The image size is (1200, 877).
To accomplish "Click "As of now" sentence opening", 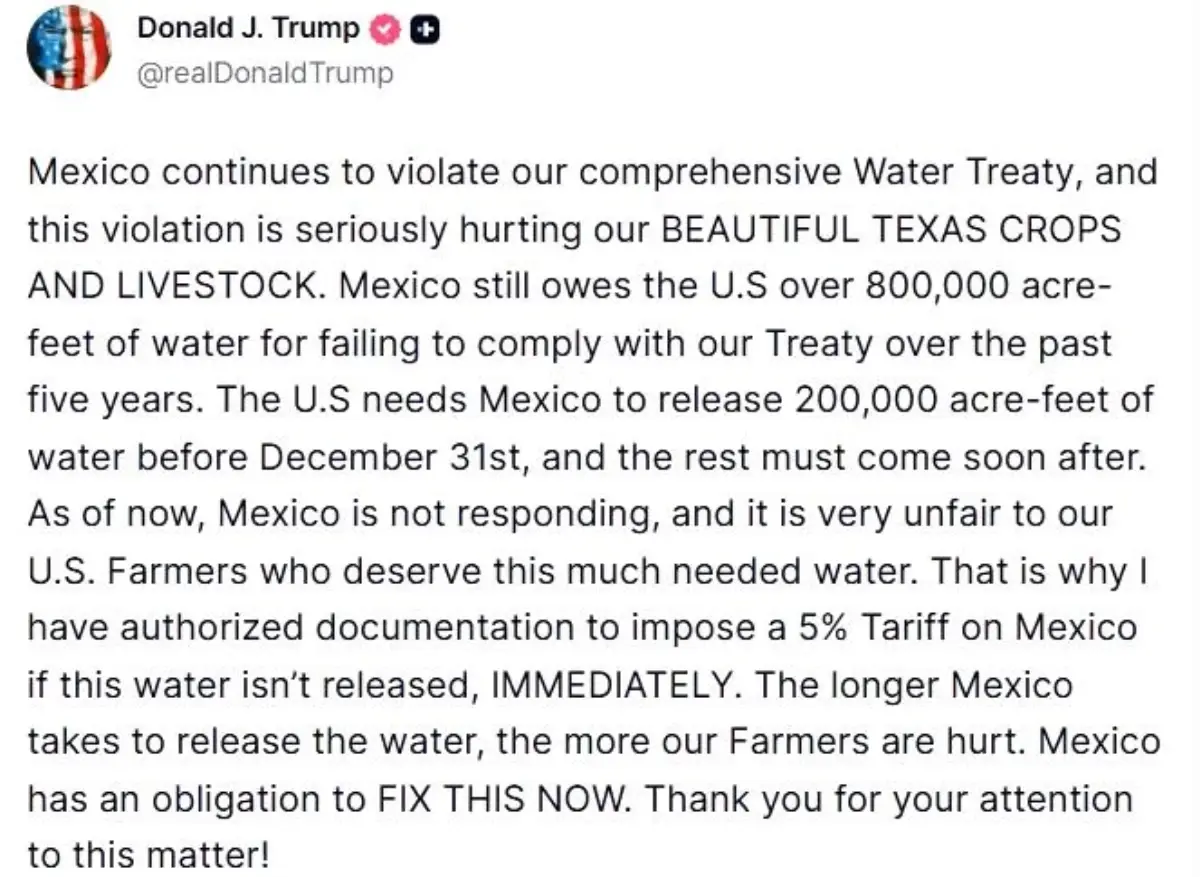I will coord(115,515).
